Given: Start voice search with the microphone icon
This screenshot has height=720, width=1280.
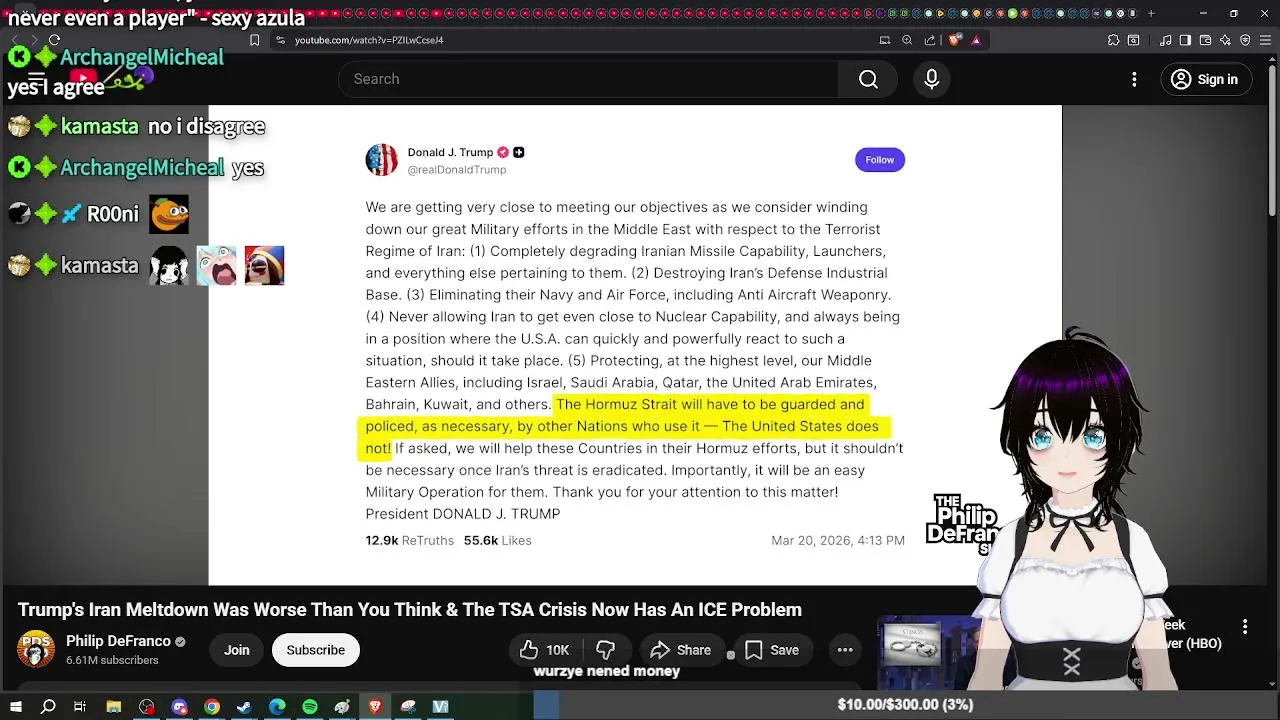Looking at the screenshot, I should tap(931, 79).
